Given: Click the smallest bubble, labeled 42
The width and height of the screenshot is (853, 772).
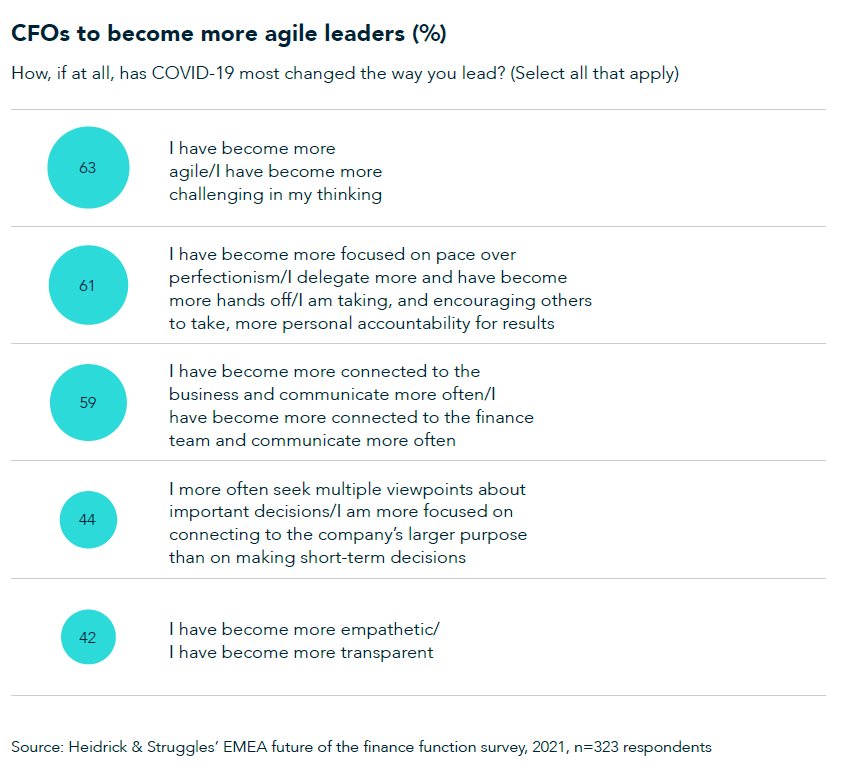Looking at the screenshot, I should (88, 637).
